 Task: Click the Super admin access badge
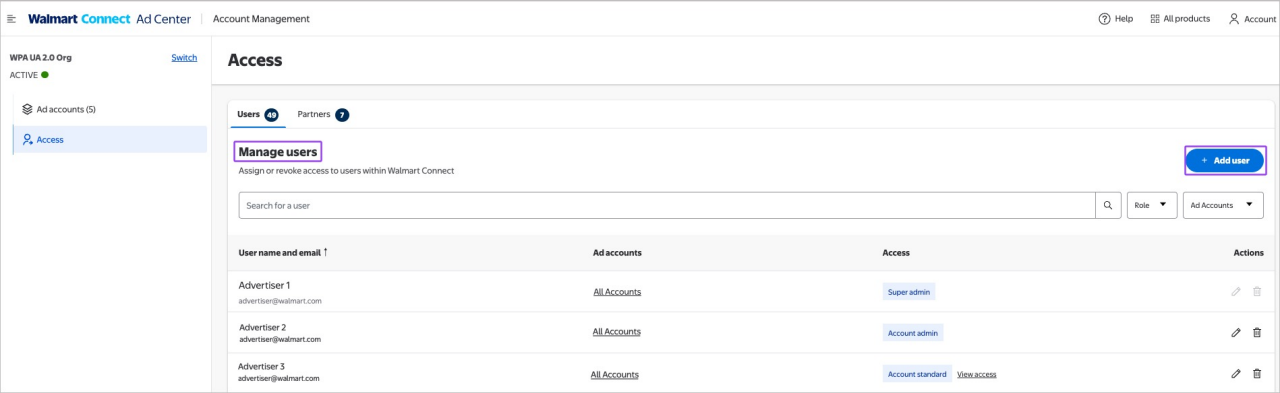coord(909,292)
